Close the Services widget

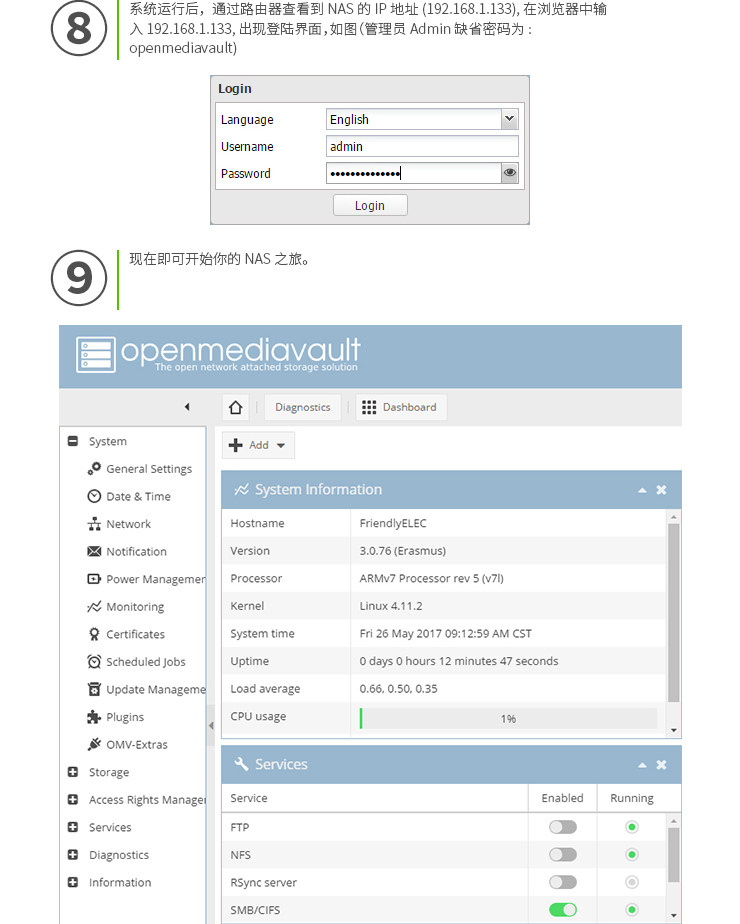coord(661,764)
